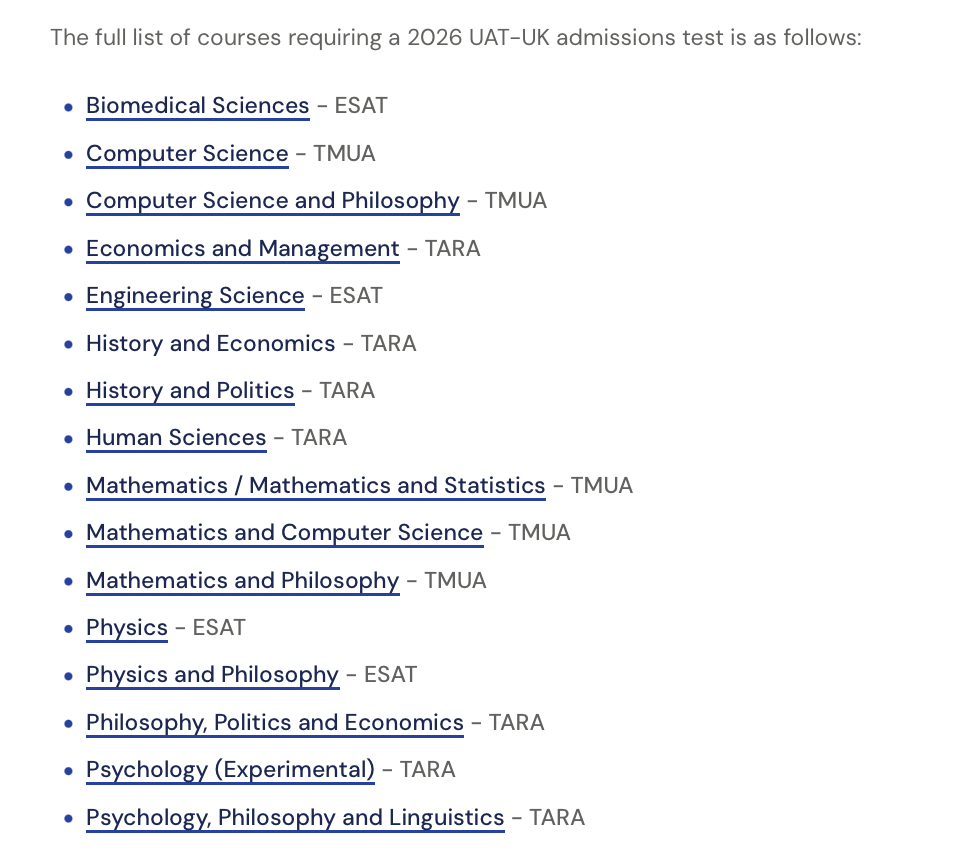Click the intro sentence about UAT-UK tests
Screen dimensions: 972x856
pos(456,37)
